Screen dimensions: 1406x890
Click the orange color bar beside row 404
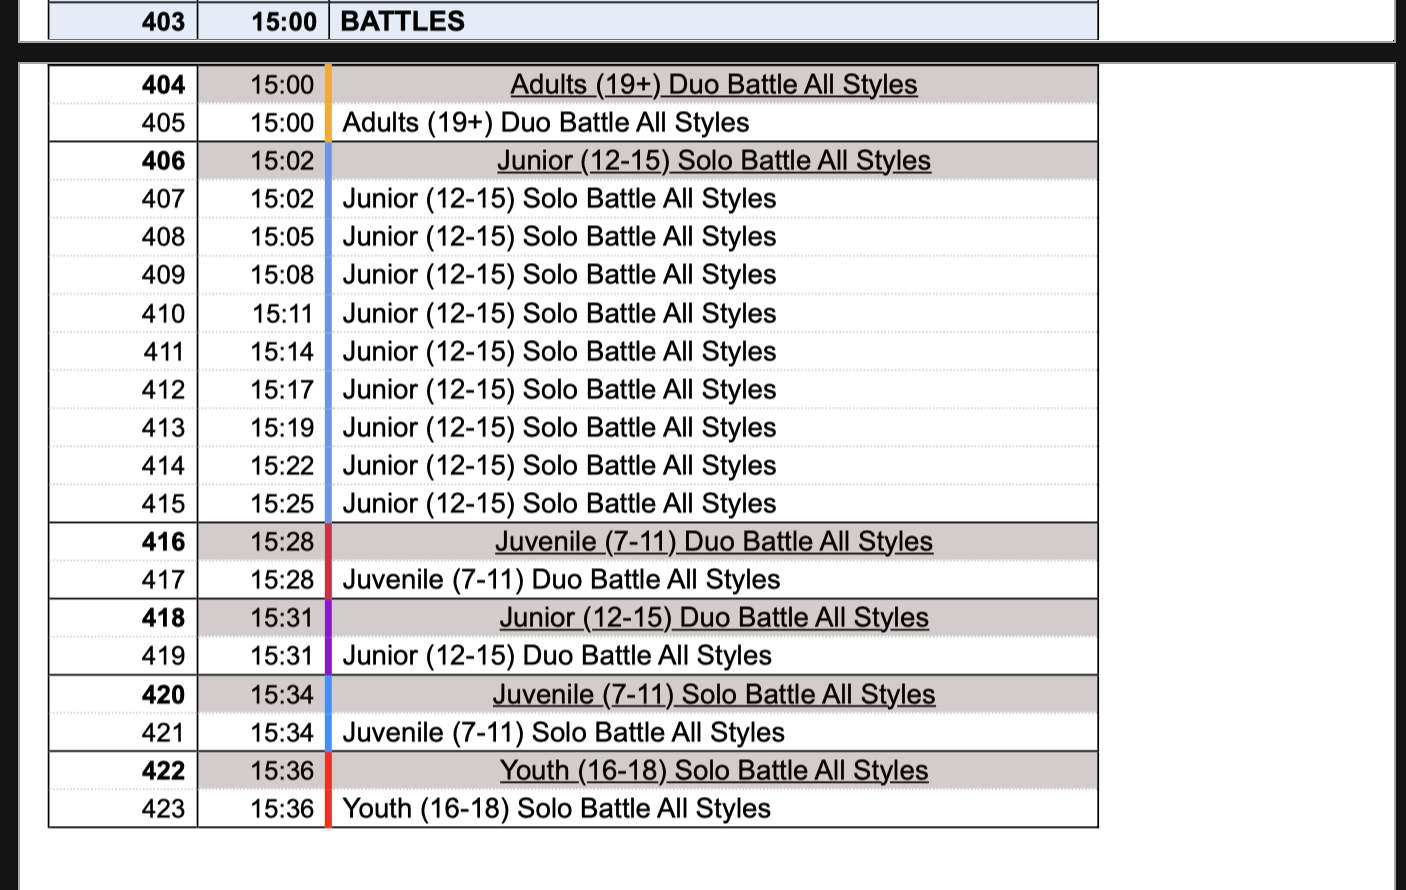[328, 85]
